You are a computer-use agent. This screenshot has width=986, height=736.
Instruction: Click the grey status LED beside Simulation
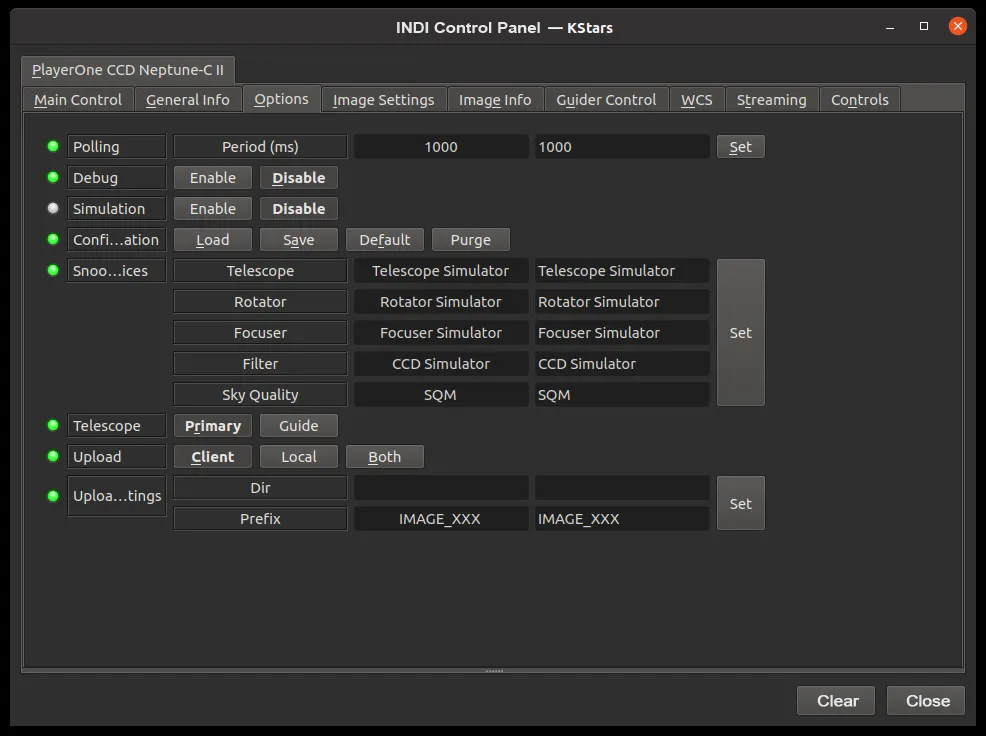[x=53, y=208]
